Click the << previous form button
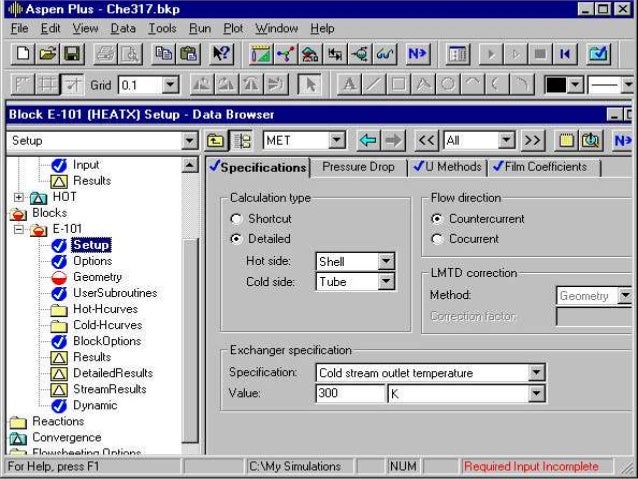This screenshot has height=479, width=638. click(426, 141)
